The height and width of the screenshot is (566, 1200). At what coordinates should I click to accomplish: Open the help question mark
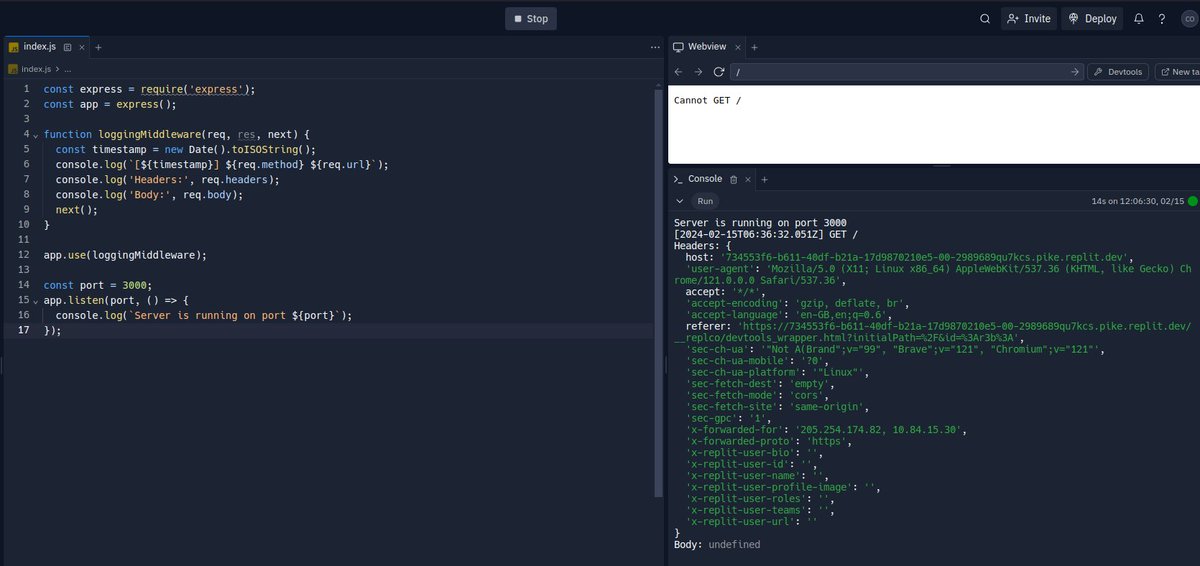point(1162,18)
